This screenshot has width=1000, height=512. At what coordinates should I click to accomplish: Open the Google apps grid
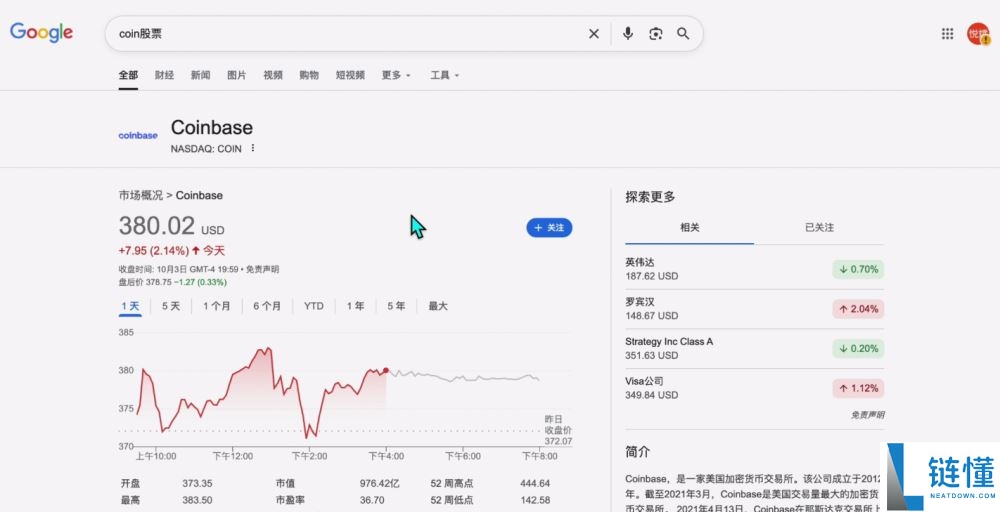click(948, 34)
